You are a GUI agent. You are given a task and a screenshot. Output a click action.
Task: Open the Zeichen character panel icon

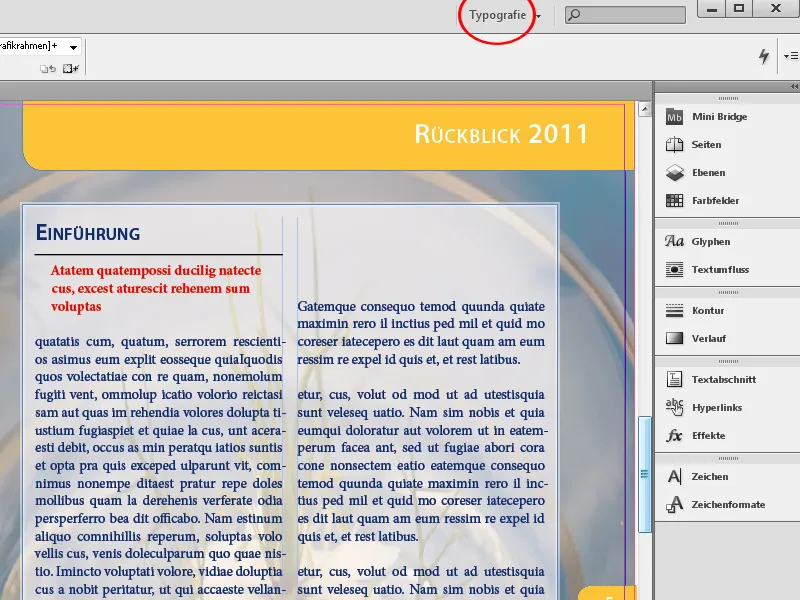pos(674,477)
